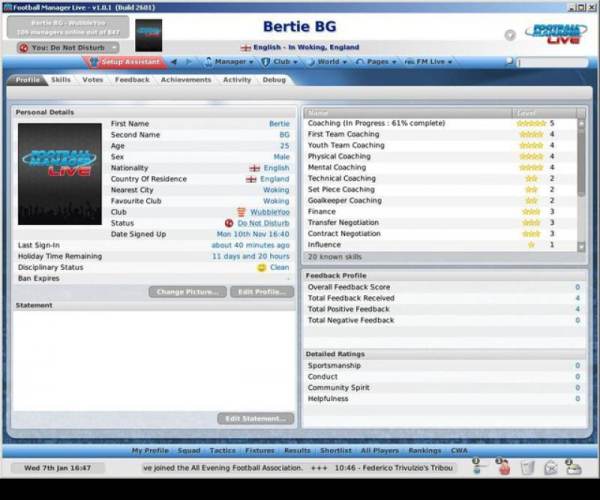Sort skills by the Name column header
This screenshot has height=500, width=600.
[408, 113]
